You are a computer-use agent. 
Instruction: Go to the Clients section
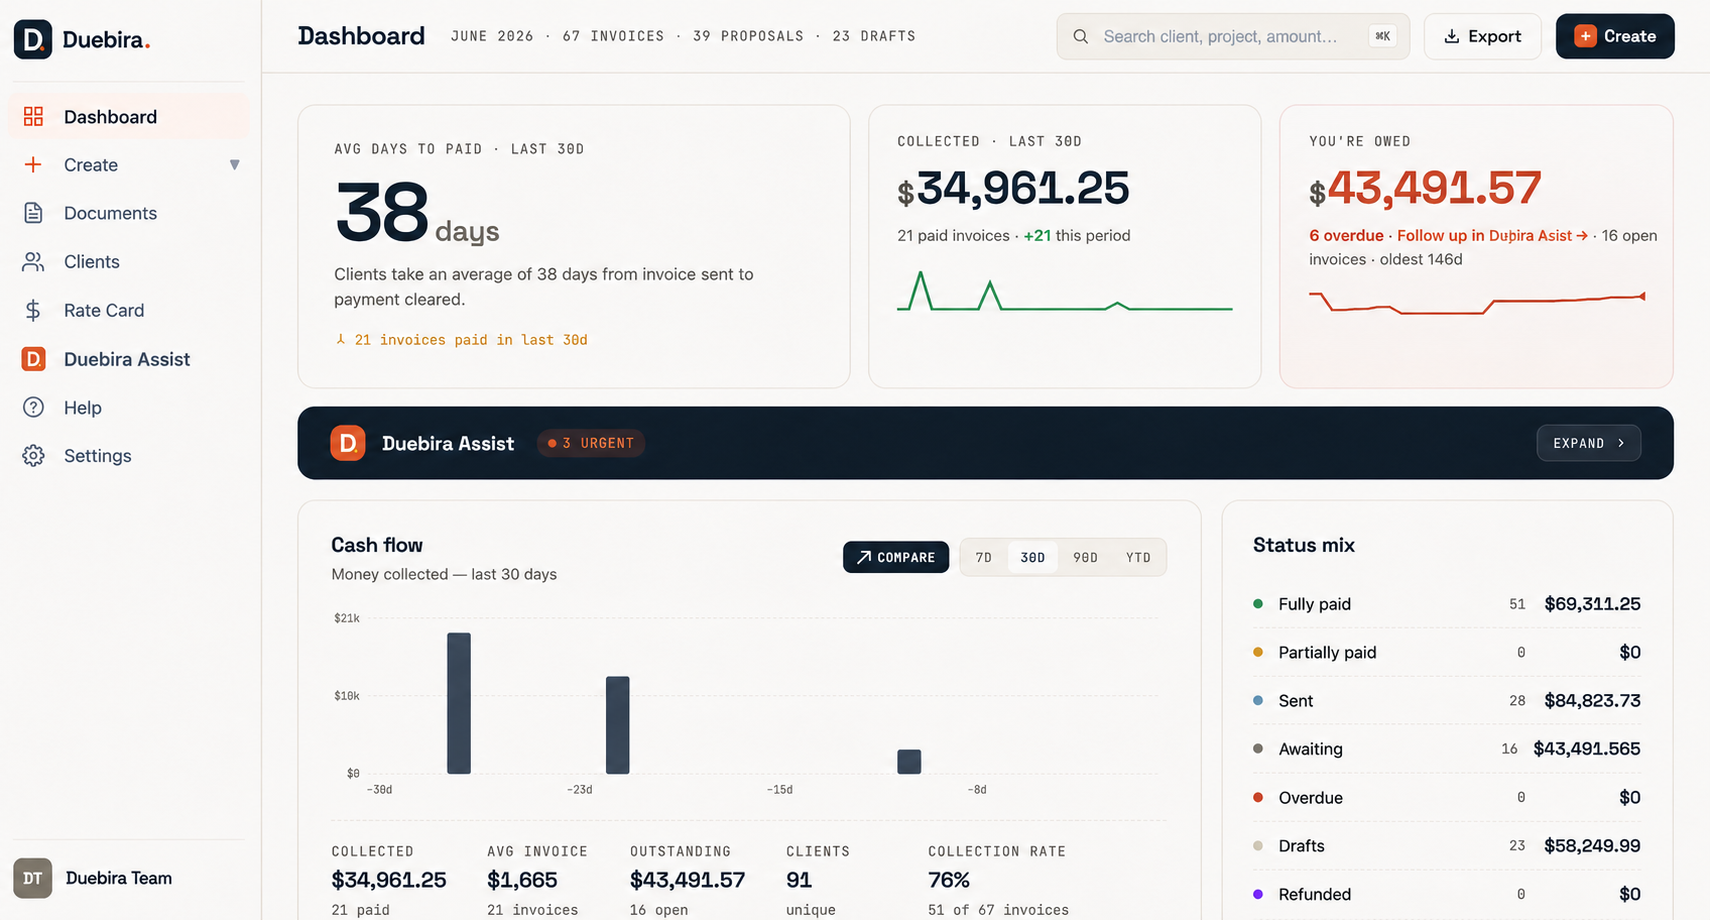(x=129, y=262)
